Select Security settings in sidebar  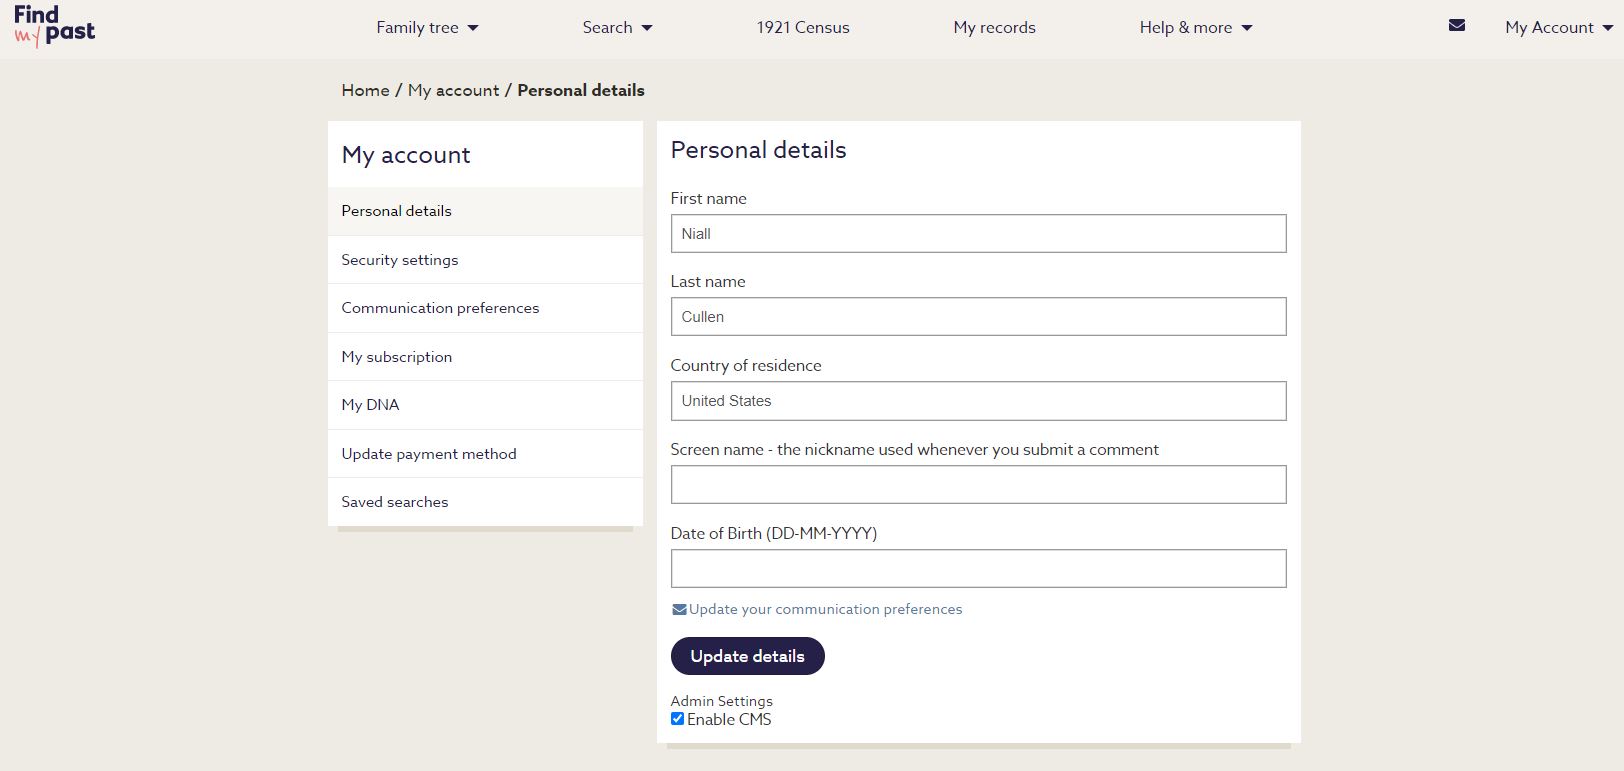click(399, 260)
